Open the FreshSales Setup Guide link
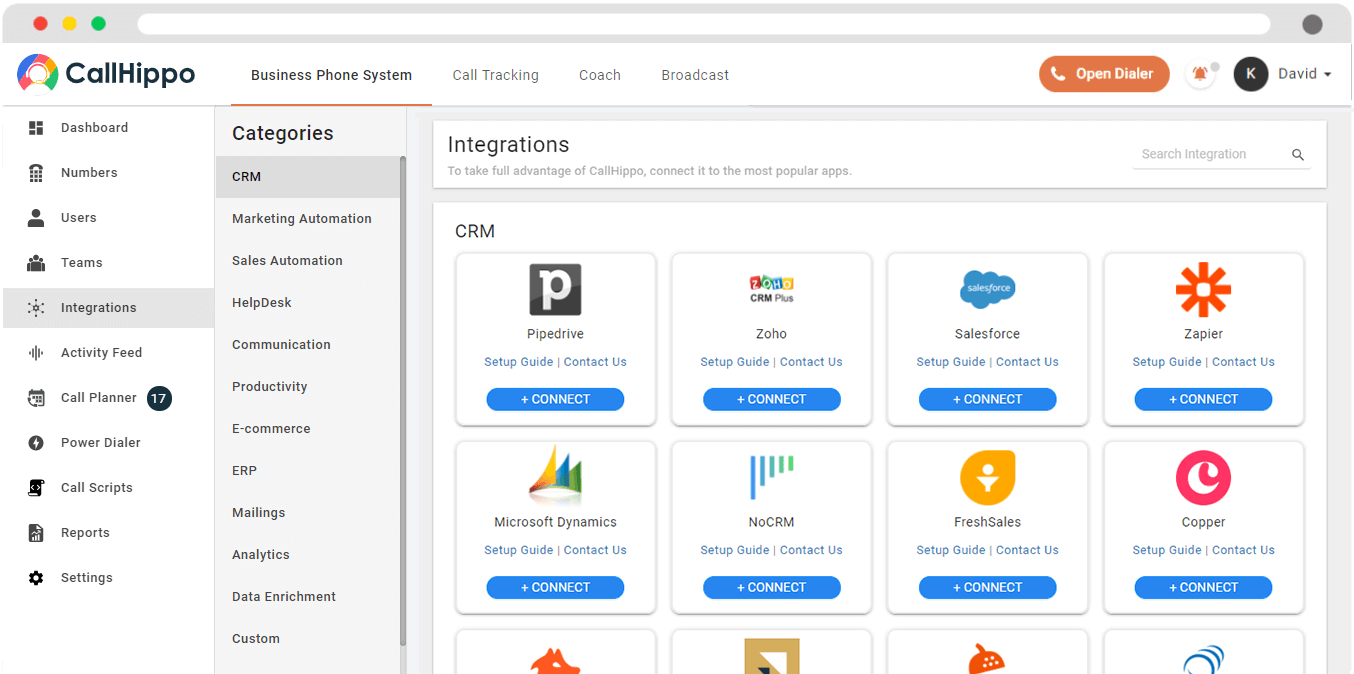Viewport: 1354px width, 674px height. click(x=950, y=550)
